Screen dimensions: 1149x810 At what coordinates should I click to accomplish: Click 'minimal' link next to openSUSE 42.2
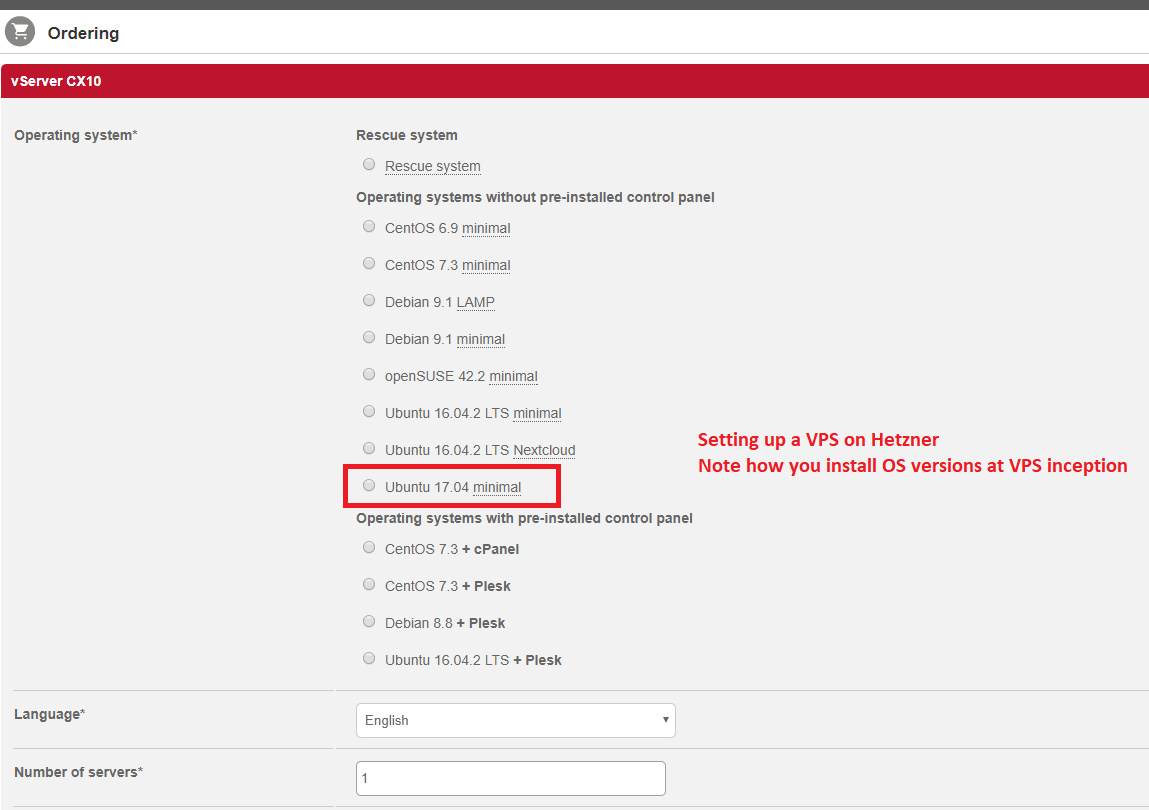click(514, 376)
